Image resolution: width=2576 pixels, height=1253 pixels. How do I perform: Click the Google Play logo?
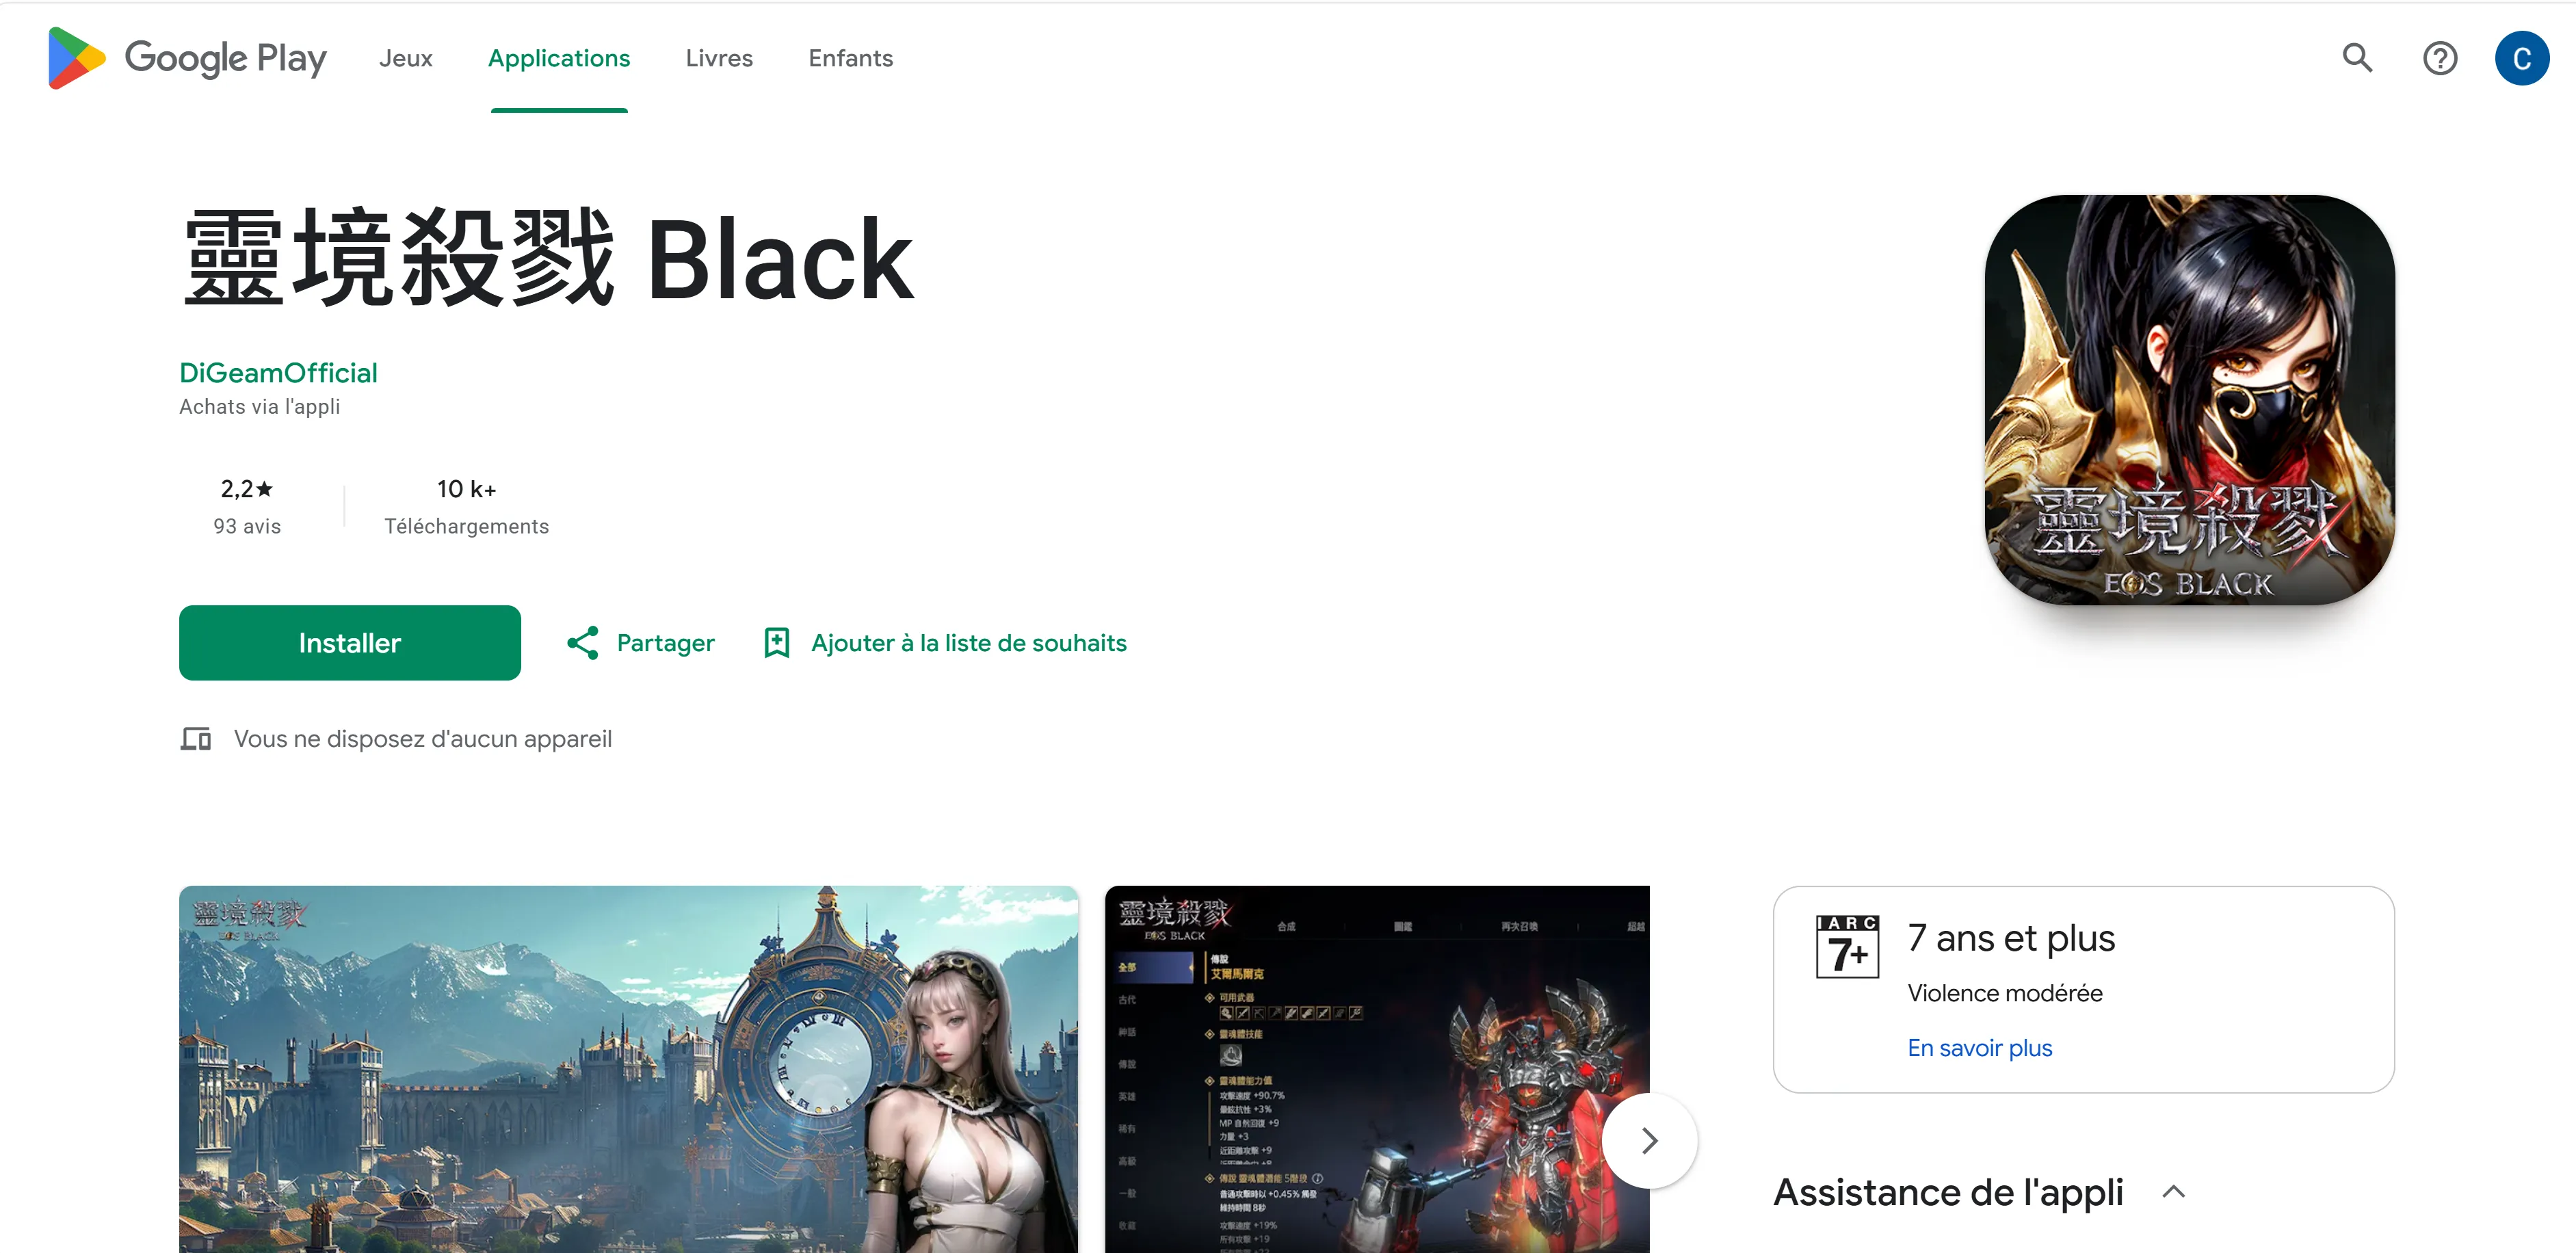coord(187,58)
